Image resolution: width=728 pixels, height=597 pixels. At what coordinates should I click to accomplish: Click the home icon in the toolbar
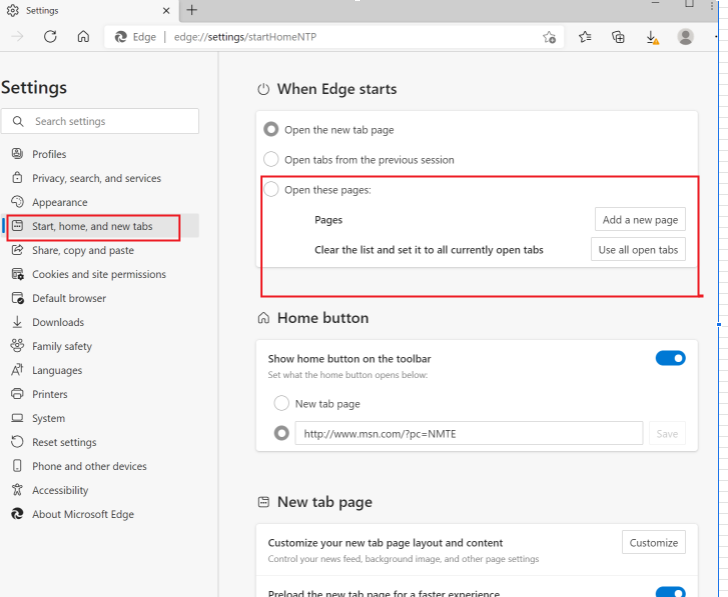coord(84,37)
